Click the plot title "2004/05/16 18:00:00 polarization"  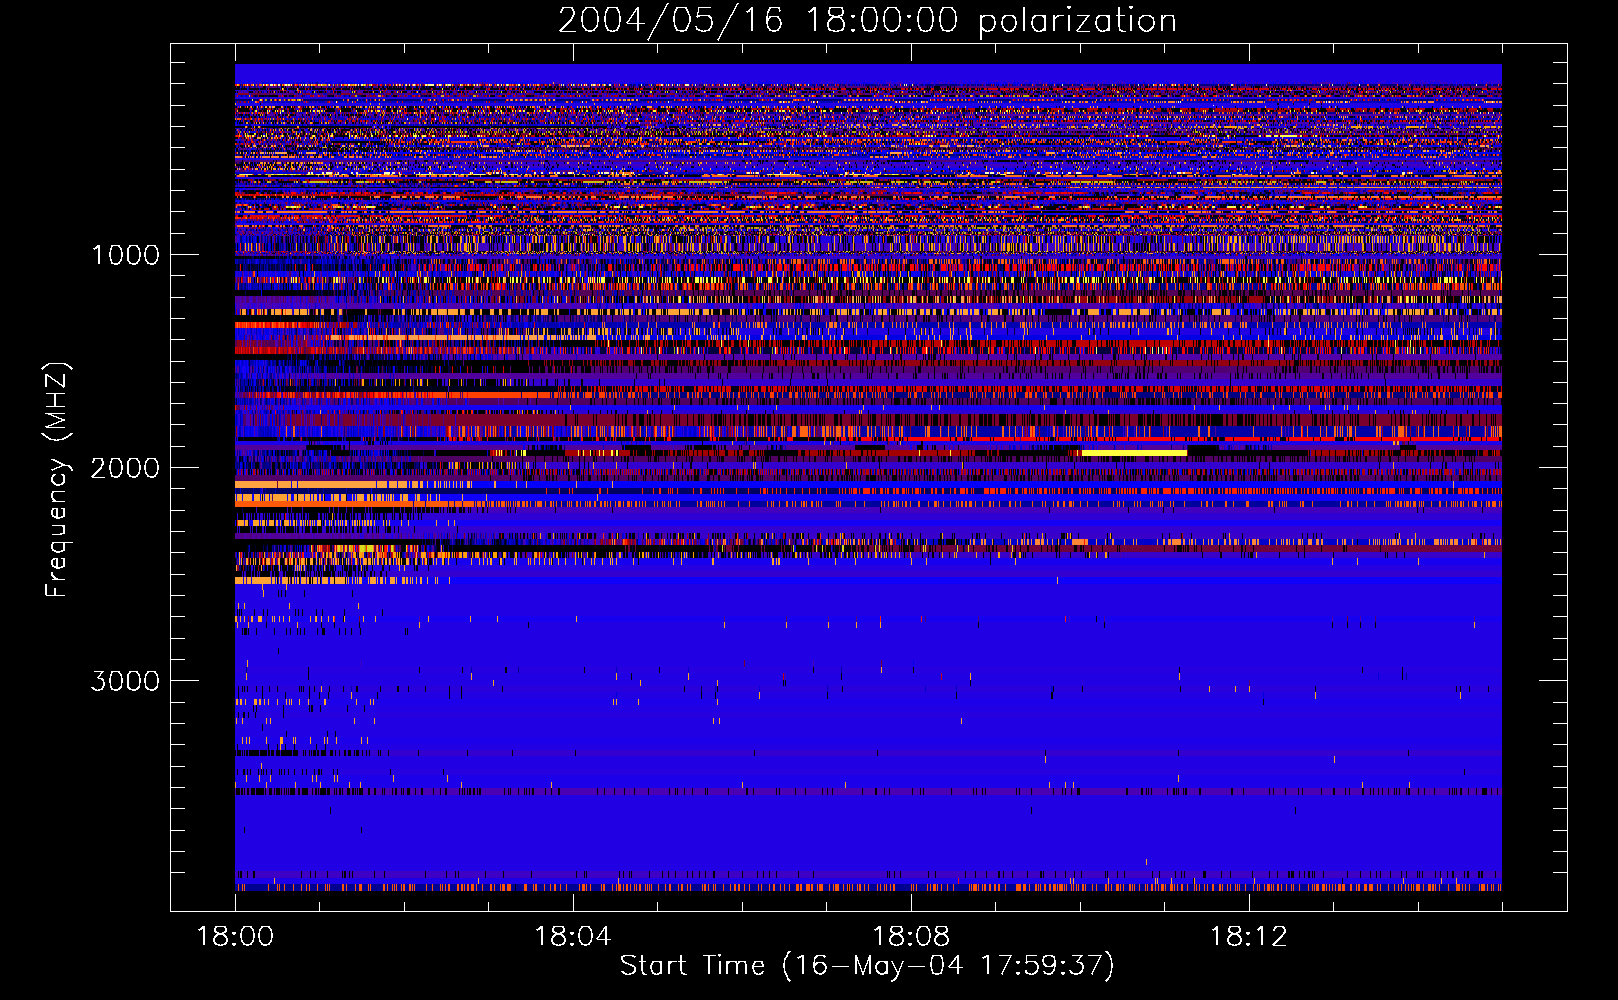coord(867,20)
